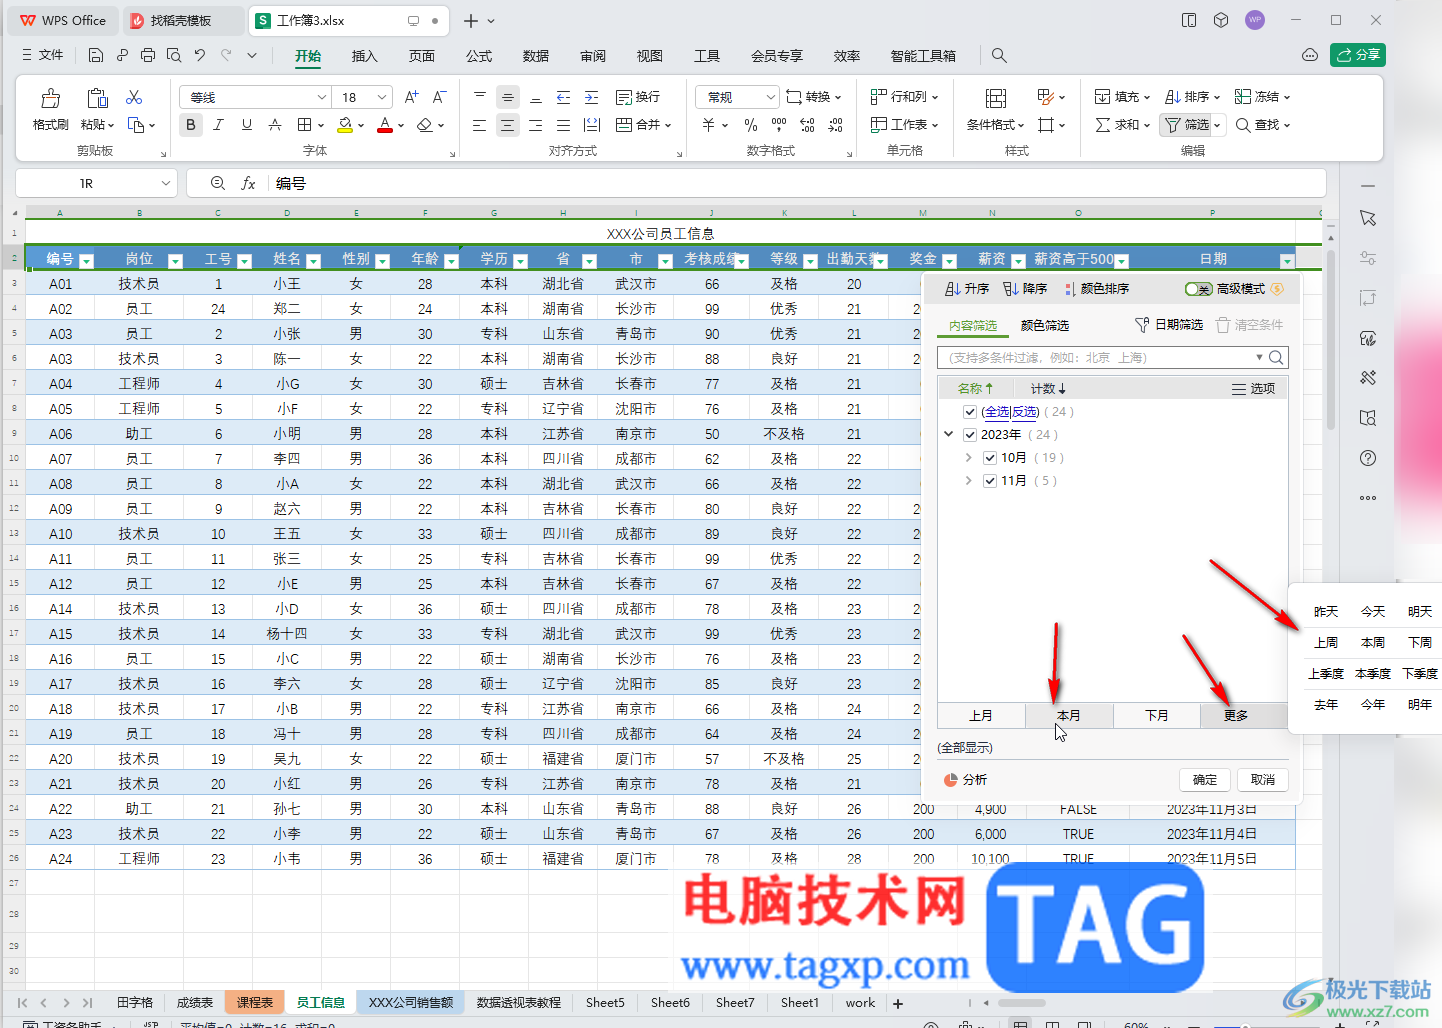Click the three-dot more icon in right sidebar

tap(1368, 498)
